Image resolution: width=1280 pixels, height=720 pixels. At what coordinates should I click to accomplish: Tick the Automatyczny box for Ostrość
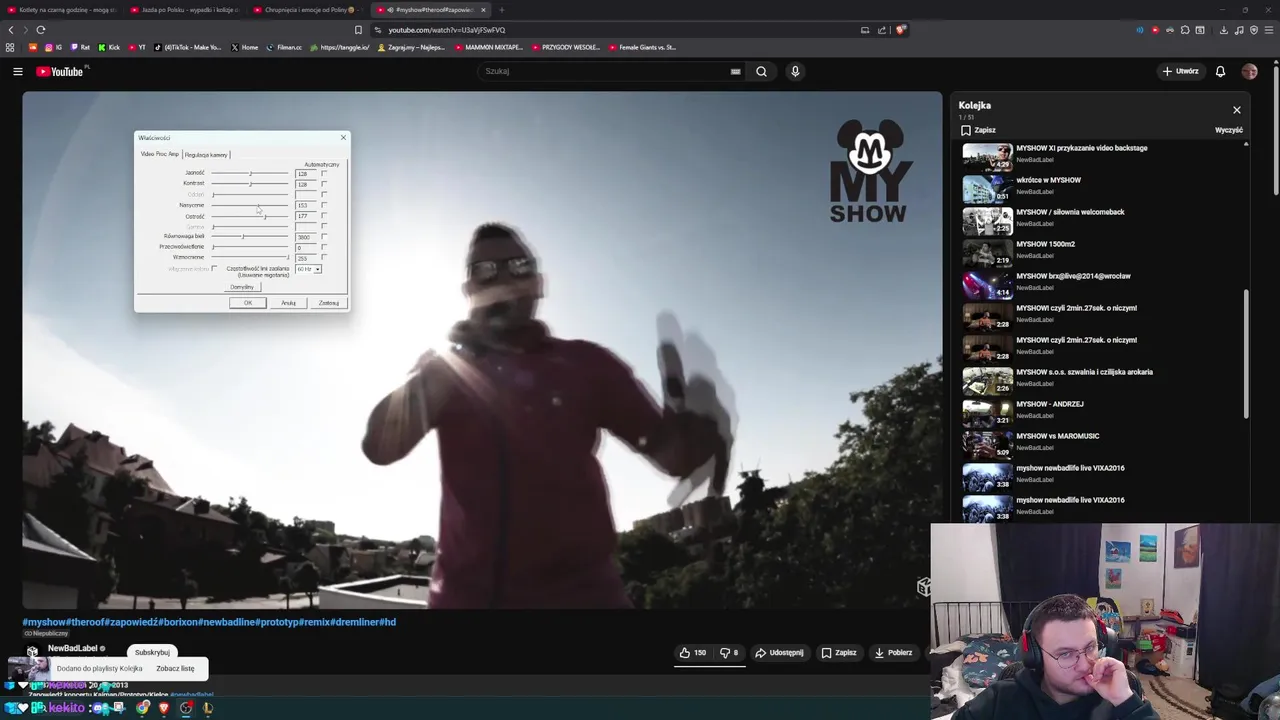pos(324,216)
